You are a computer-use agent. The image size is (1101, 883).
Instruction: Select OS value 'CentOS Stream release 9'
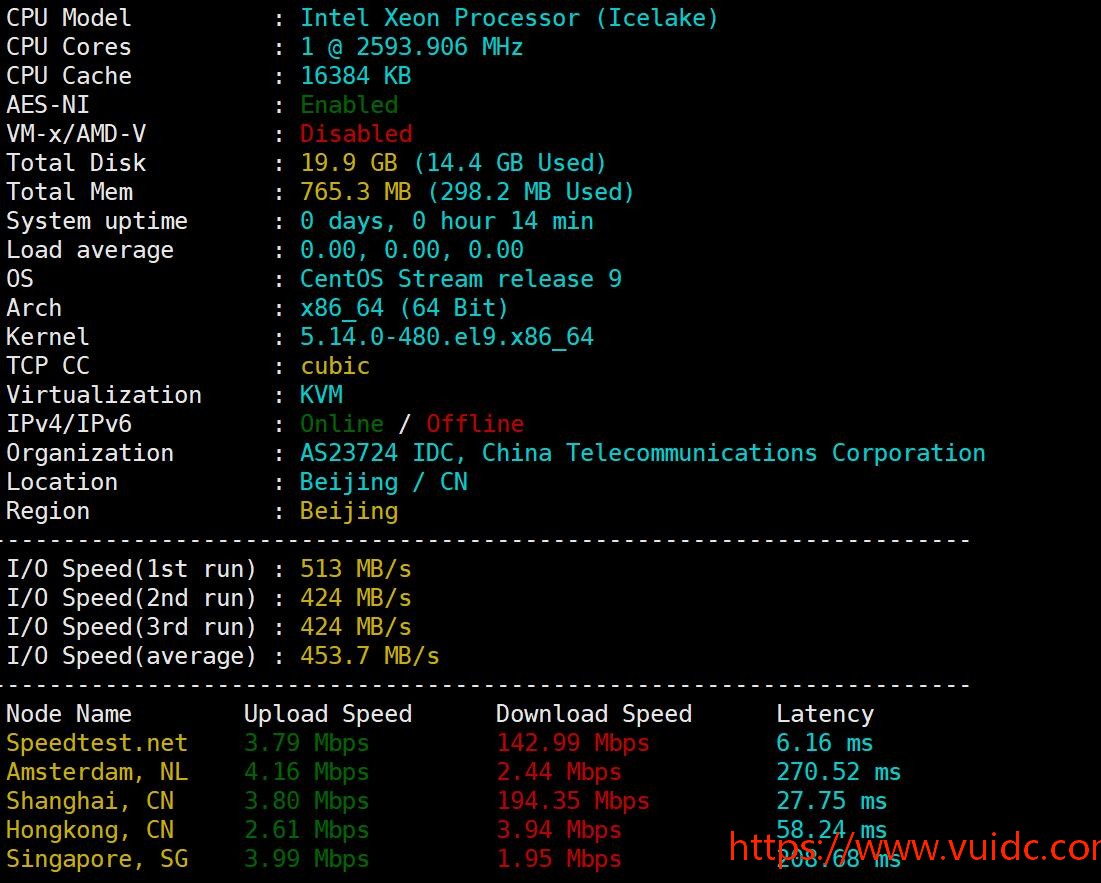click(461, 279)
